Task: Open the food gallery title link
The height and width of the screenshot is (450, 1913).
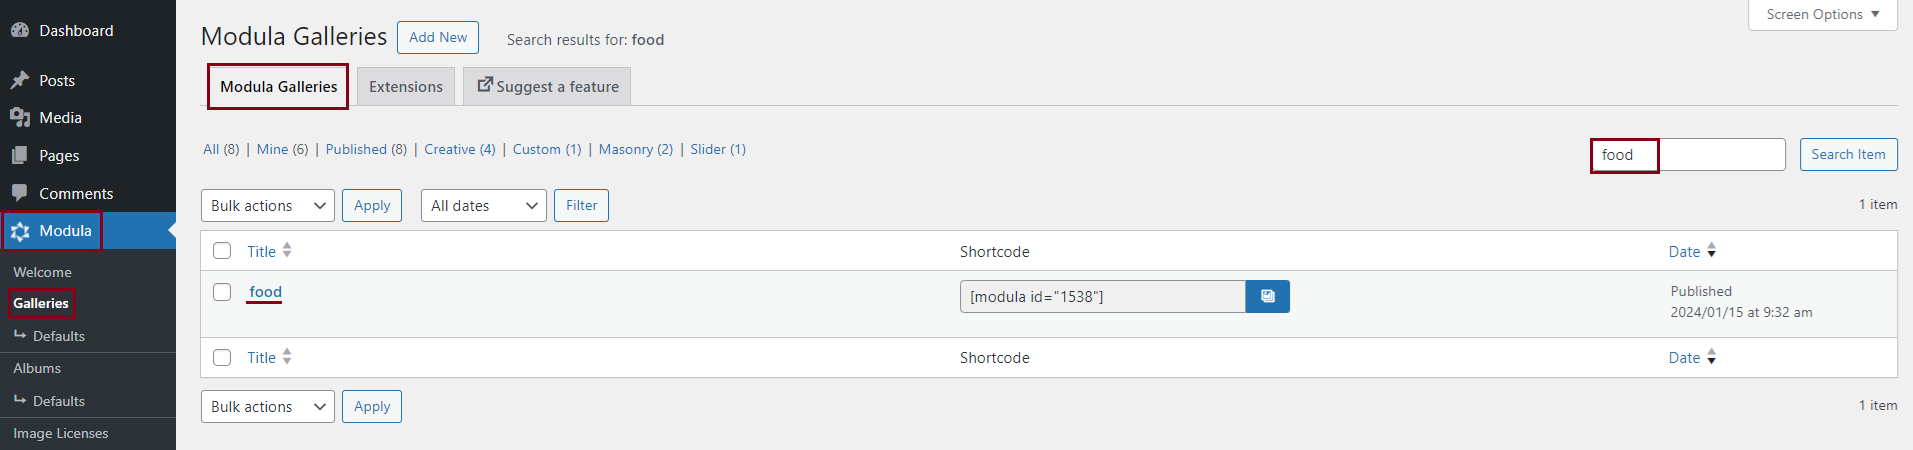Action: point(265,292)
